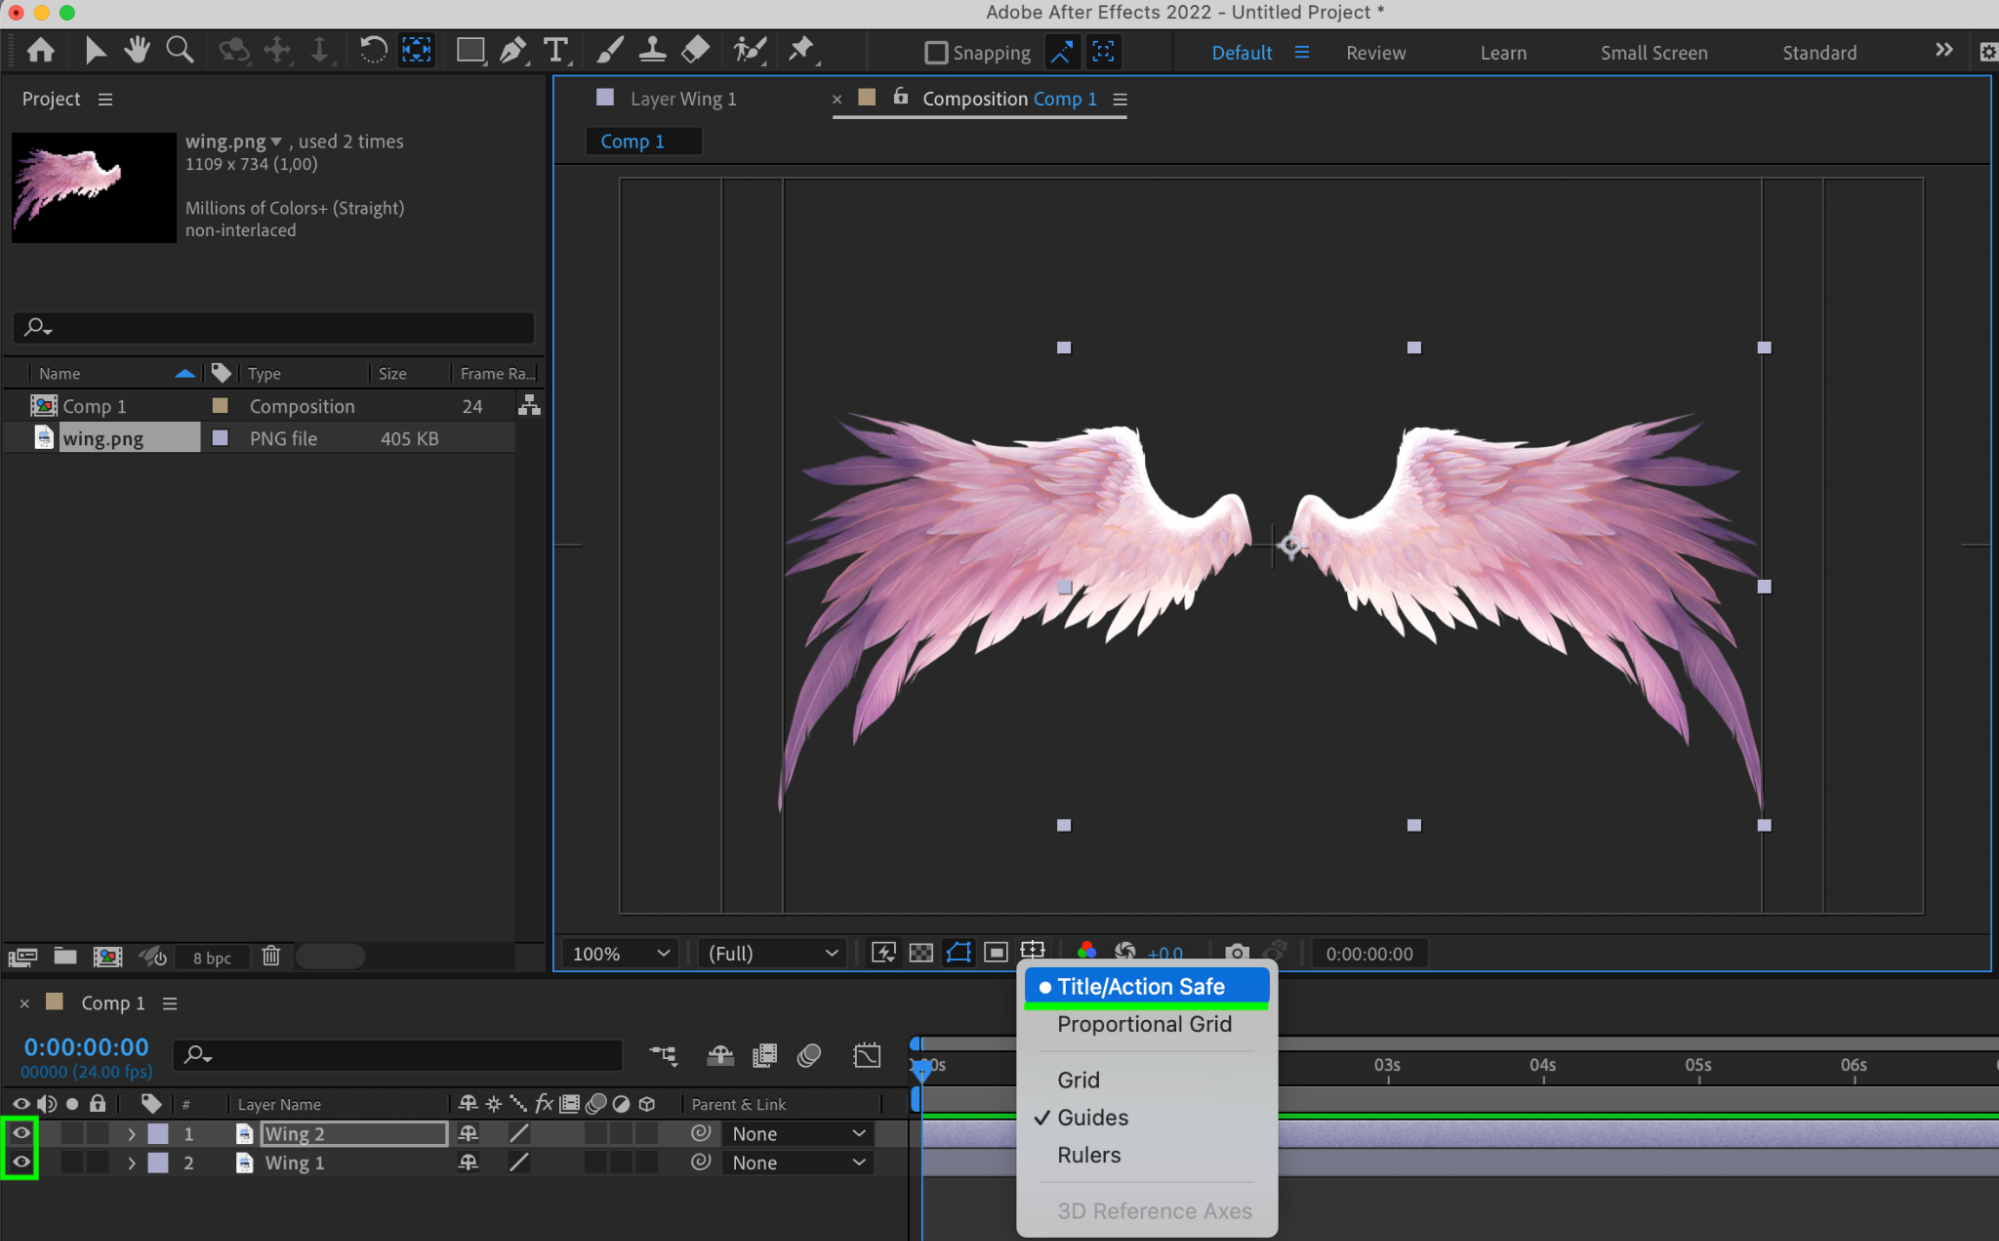This screenshot has height=1241, width=1999.
Task: Select the Pen tool in toolbar
Action: (x=512, y=50)
